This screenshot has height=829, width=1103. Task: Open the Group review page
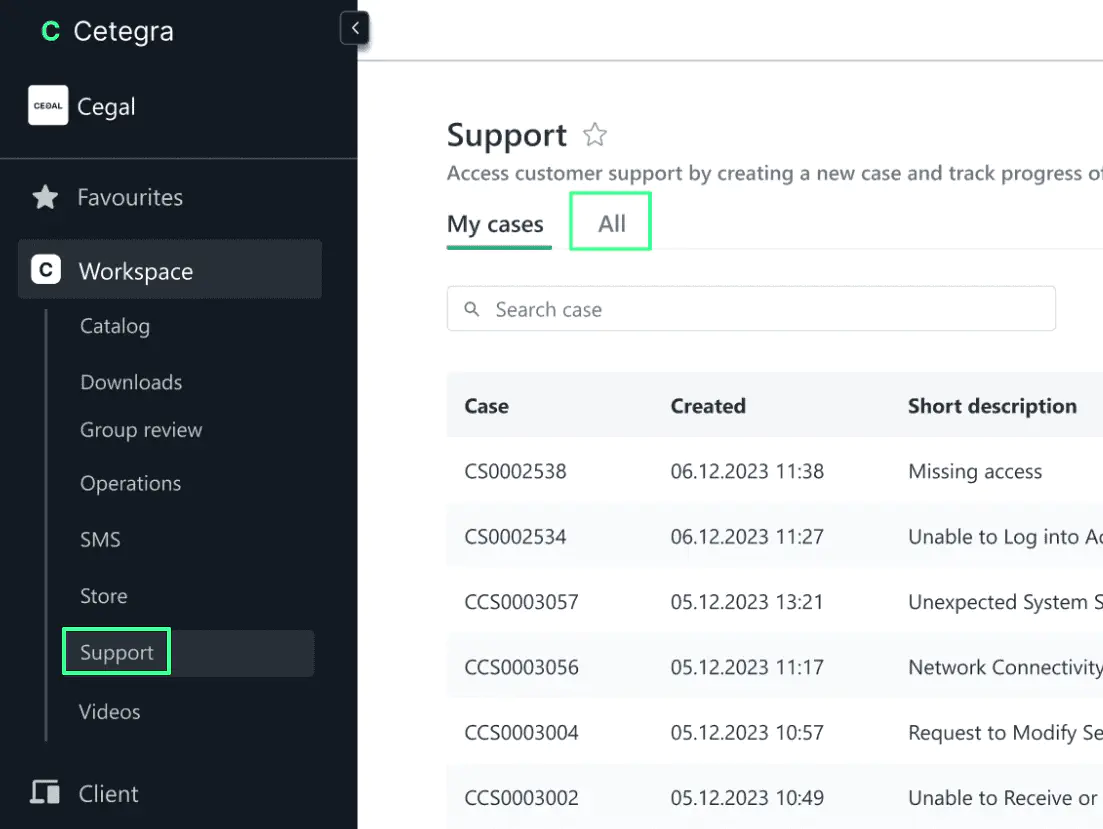click(x=141, y=430)
